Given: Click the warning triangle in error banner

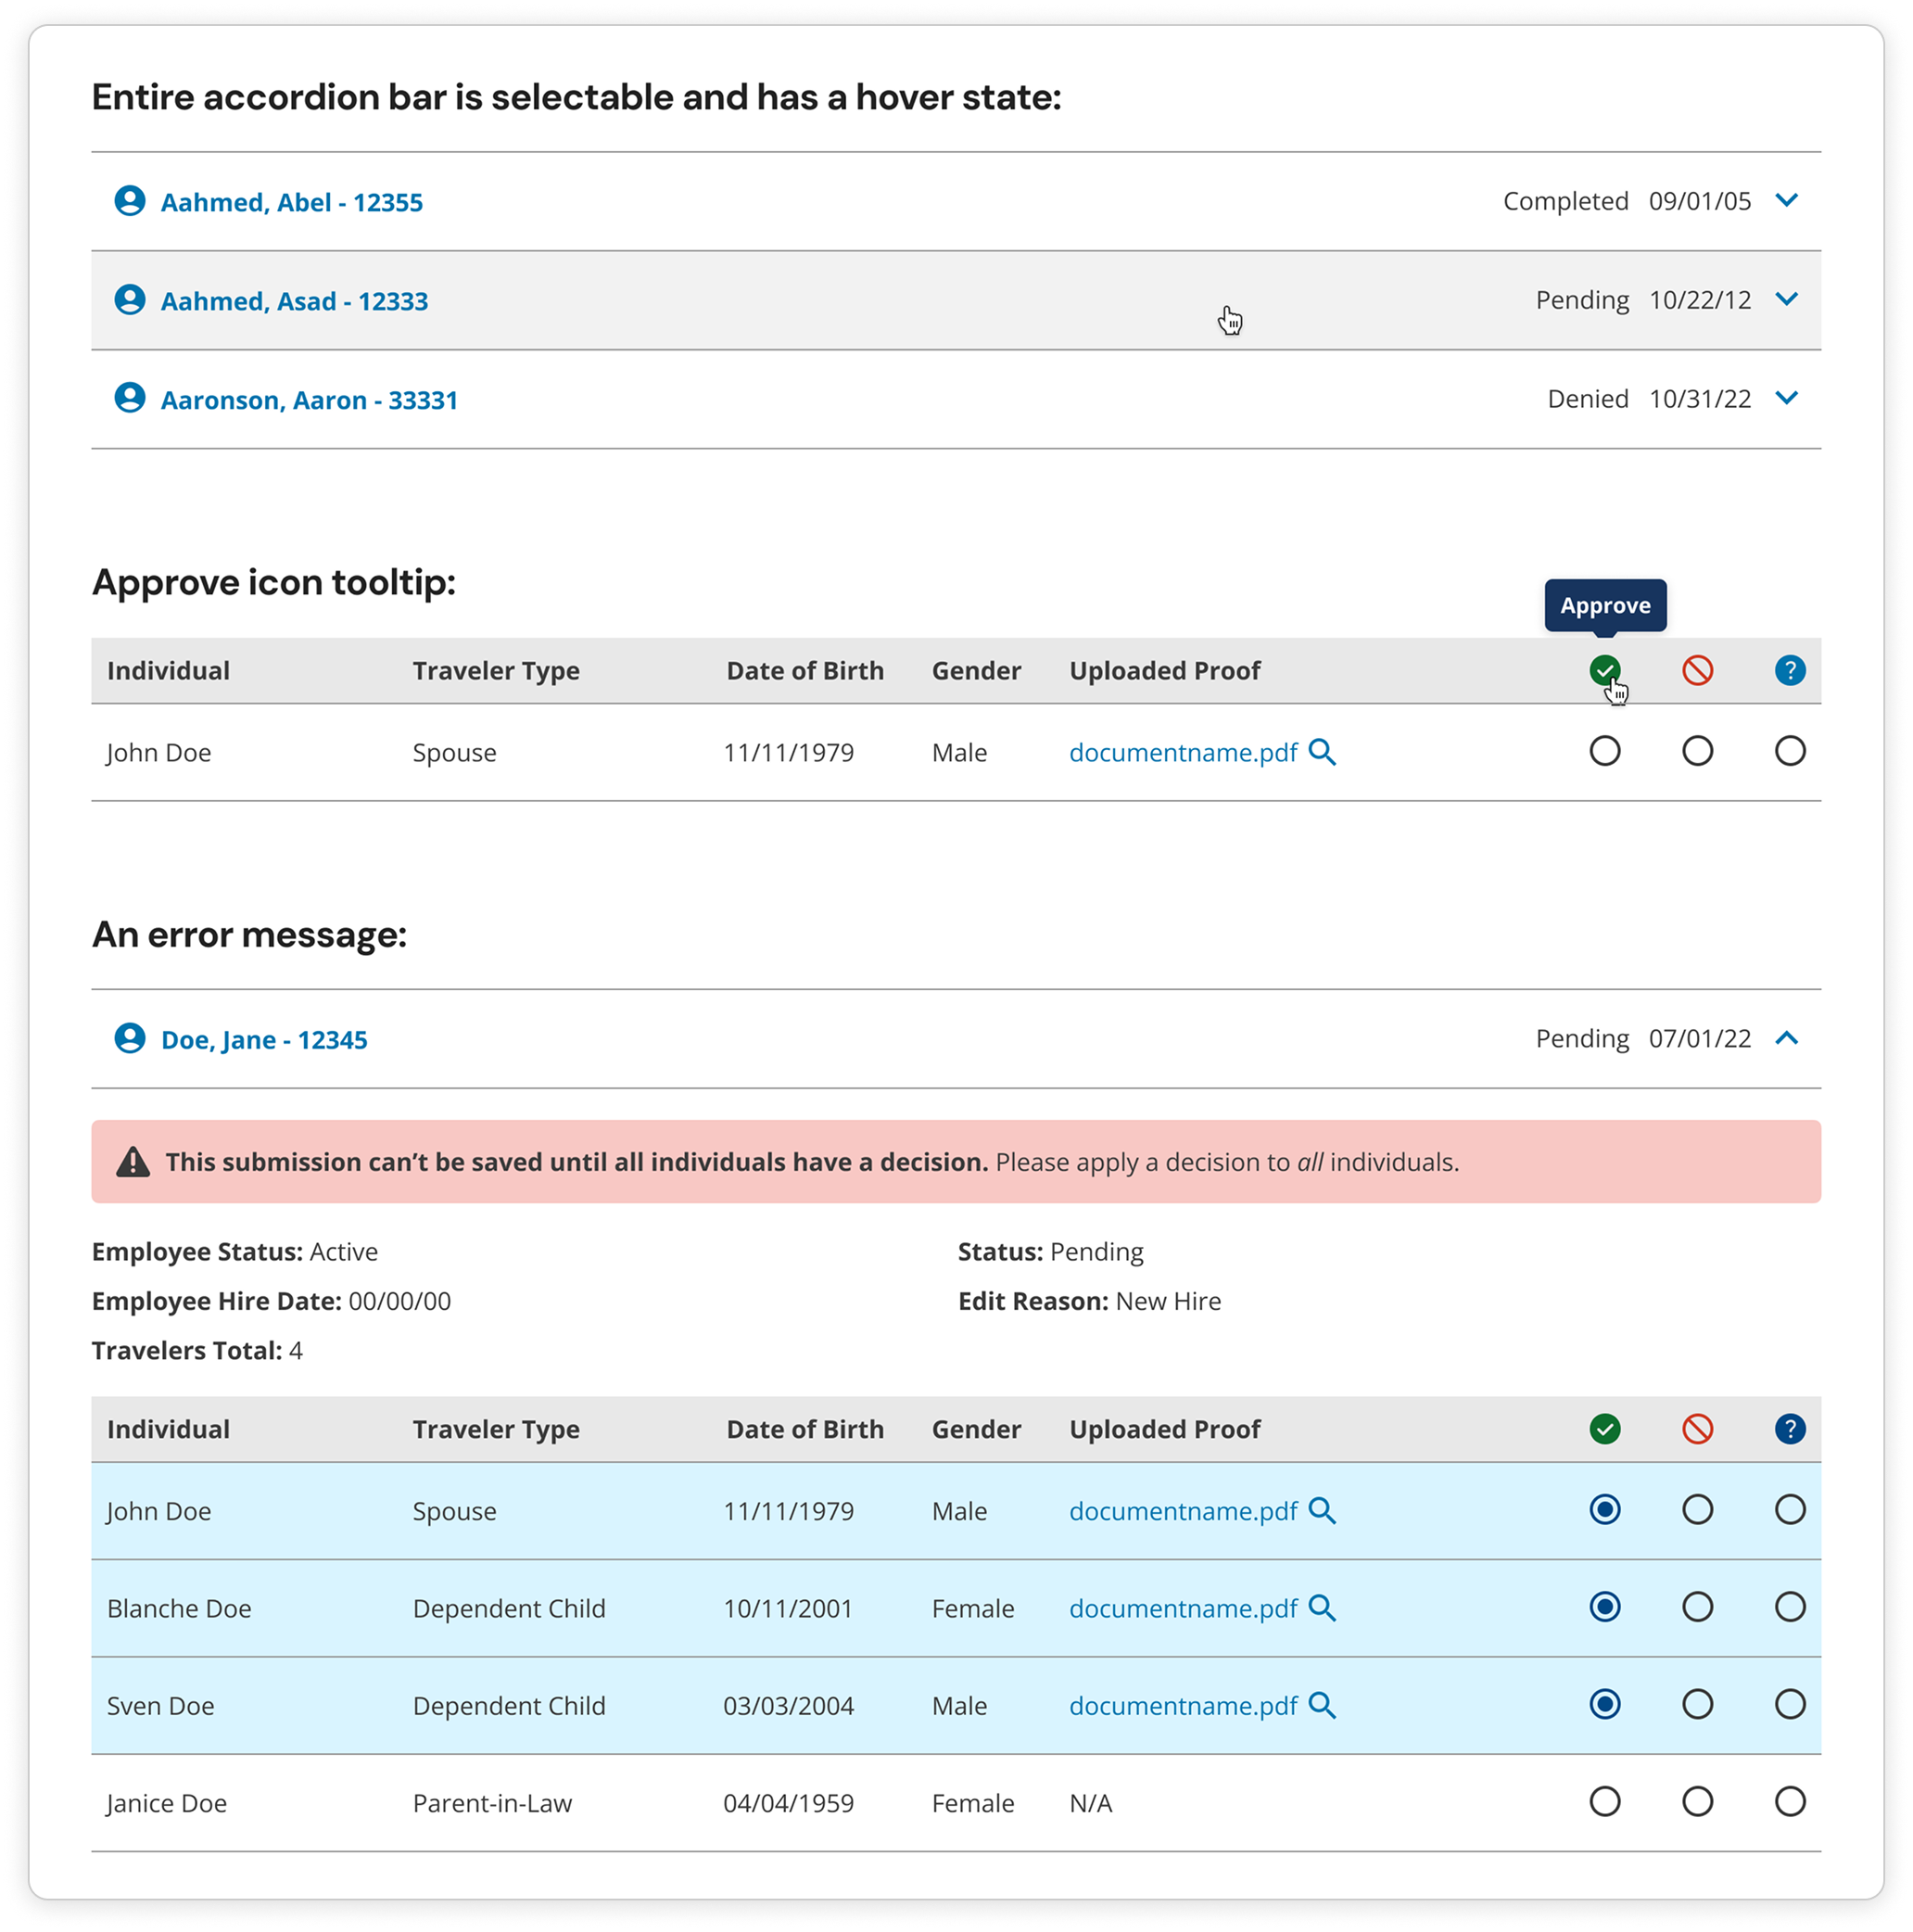Looking at the screenshot, I should [133, 1162].
